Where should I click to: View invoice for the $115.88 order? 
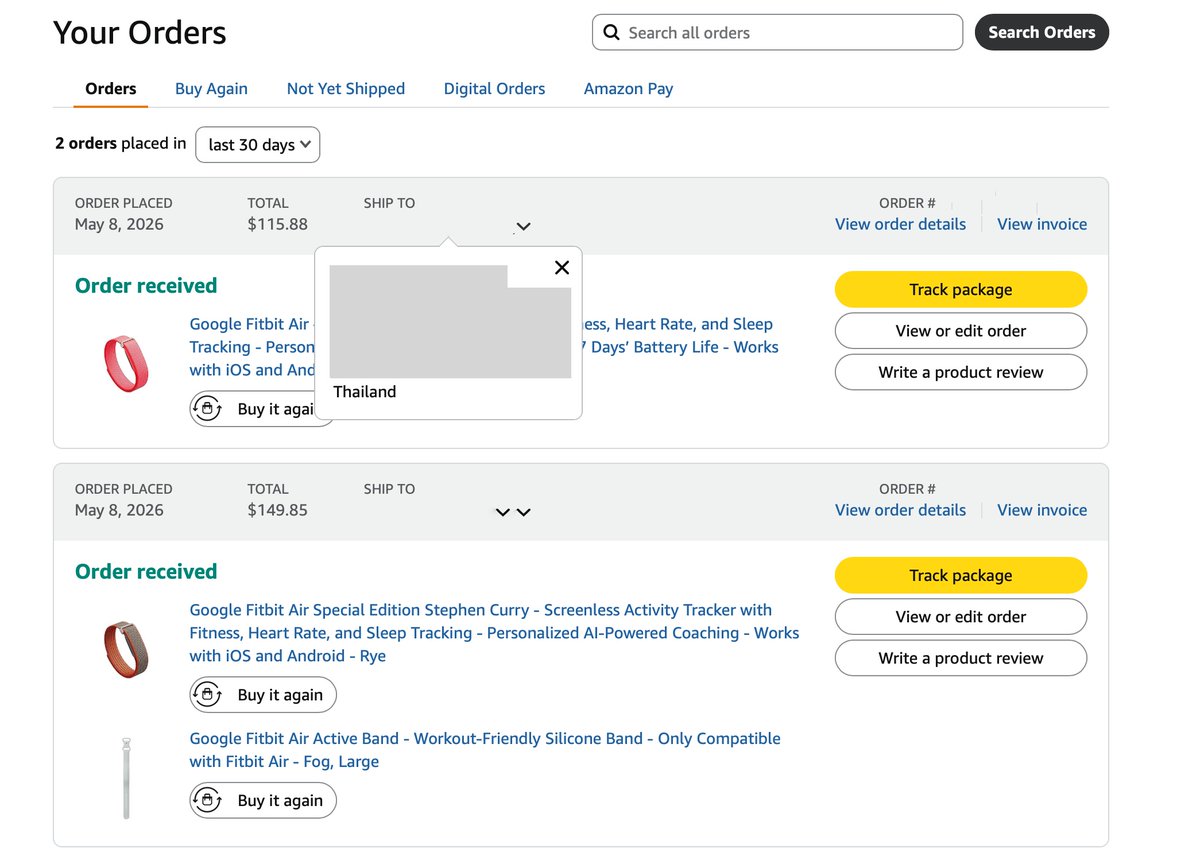pyautogui.click(x=1042, y=224)
